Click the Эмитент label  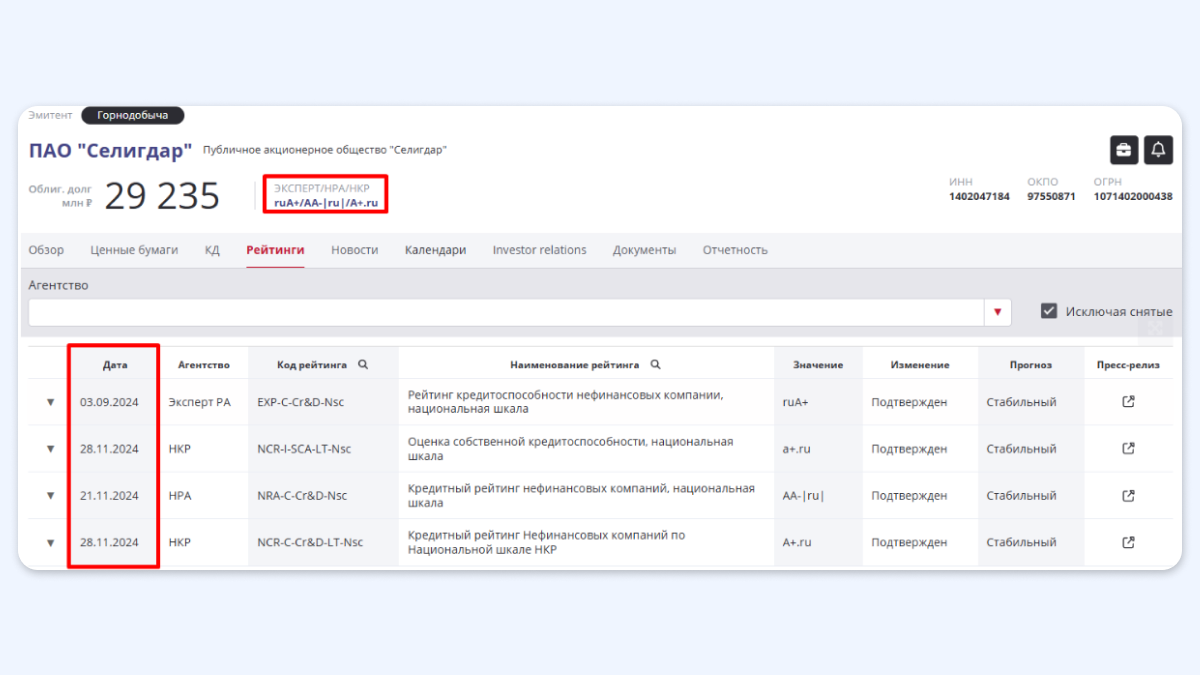click(50, 115)
